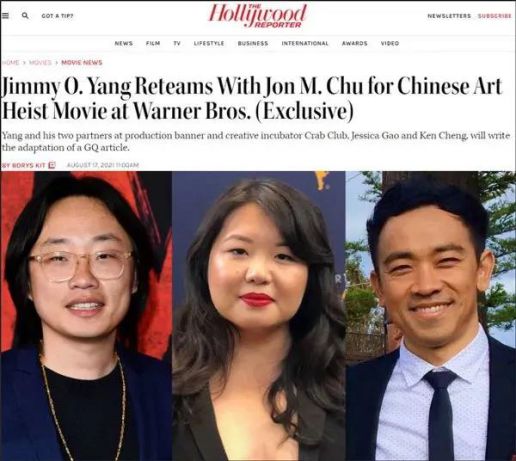The image size is (516, 461).
Task: Select the Awards navigation item
Action: click(355, 43)
